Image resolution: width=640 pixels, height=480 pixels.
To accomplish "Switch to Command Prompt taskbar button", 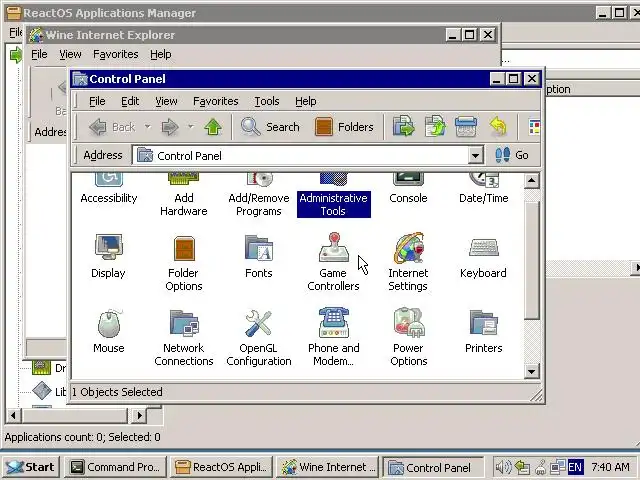I will click(x=116, y=467).
